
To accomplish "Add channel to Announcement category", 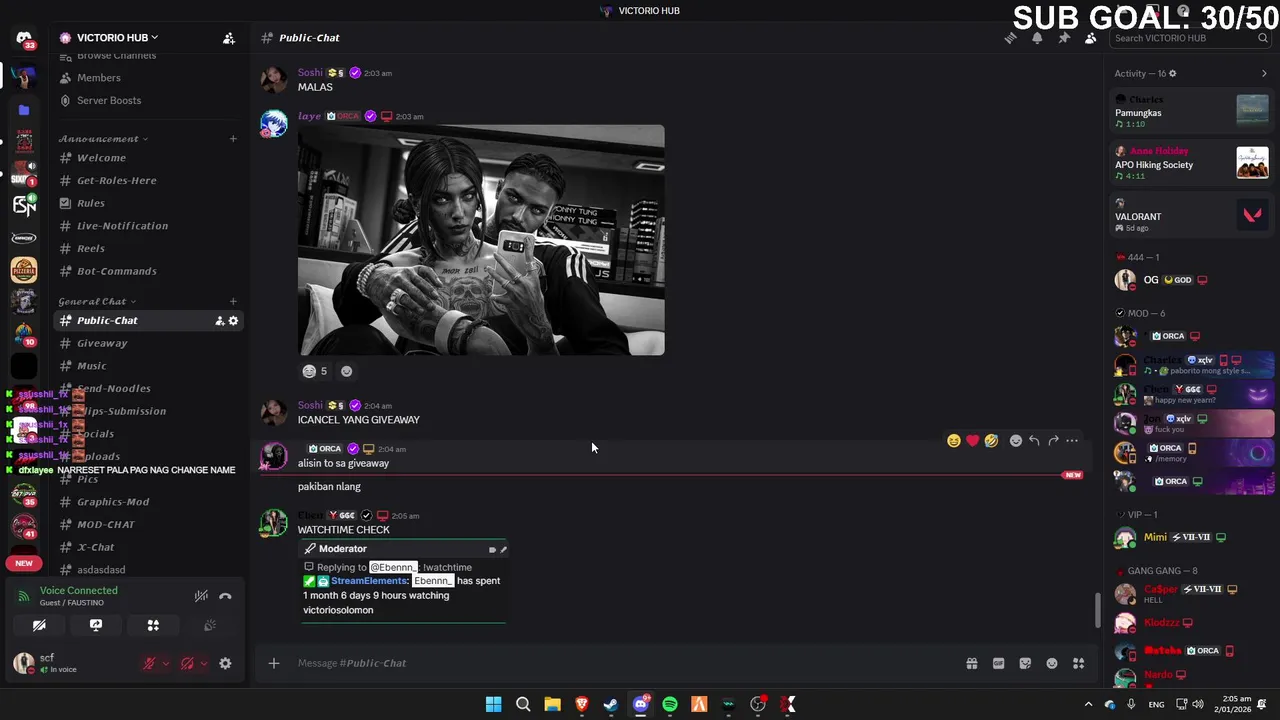I will [x=233, y=139].
